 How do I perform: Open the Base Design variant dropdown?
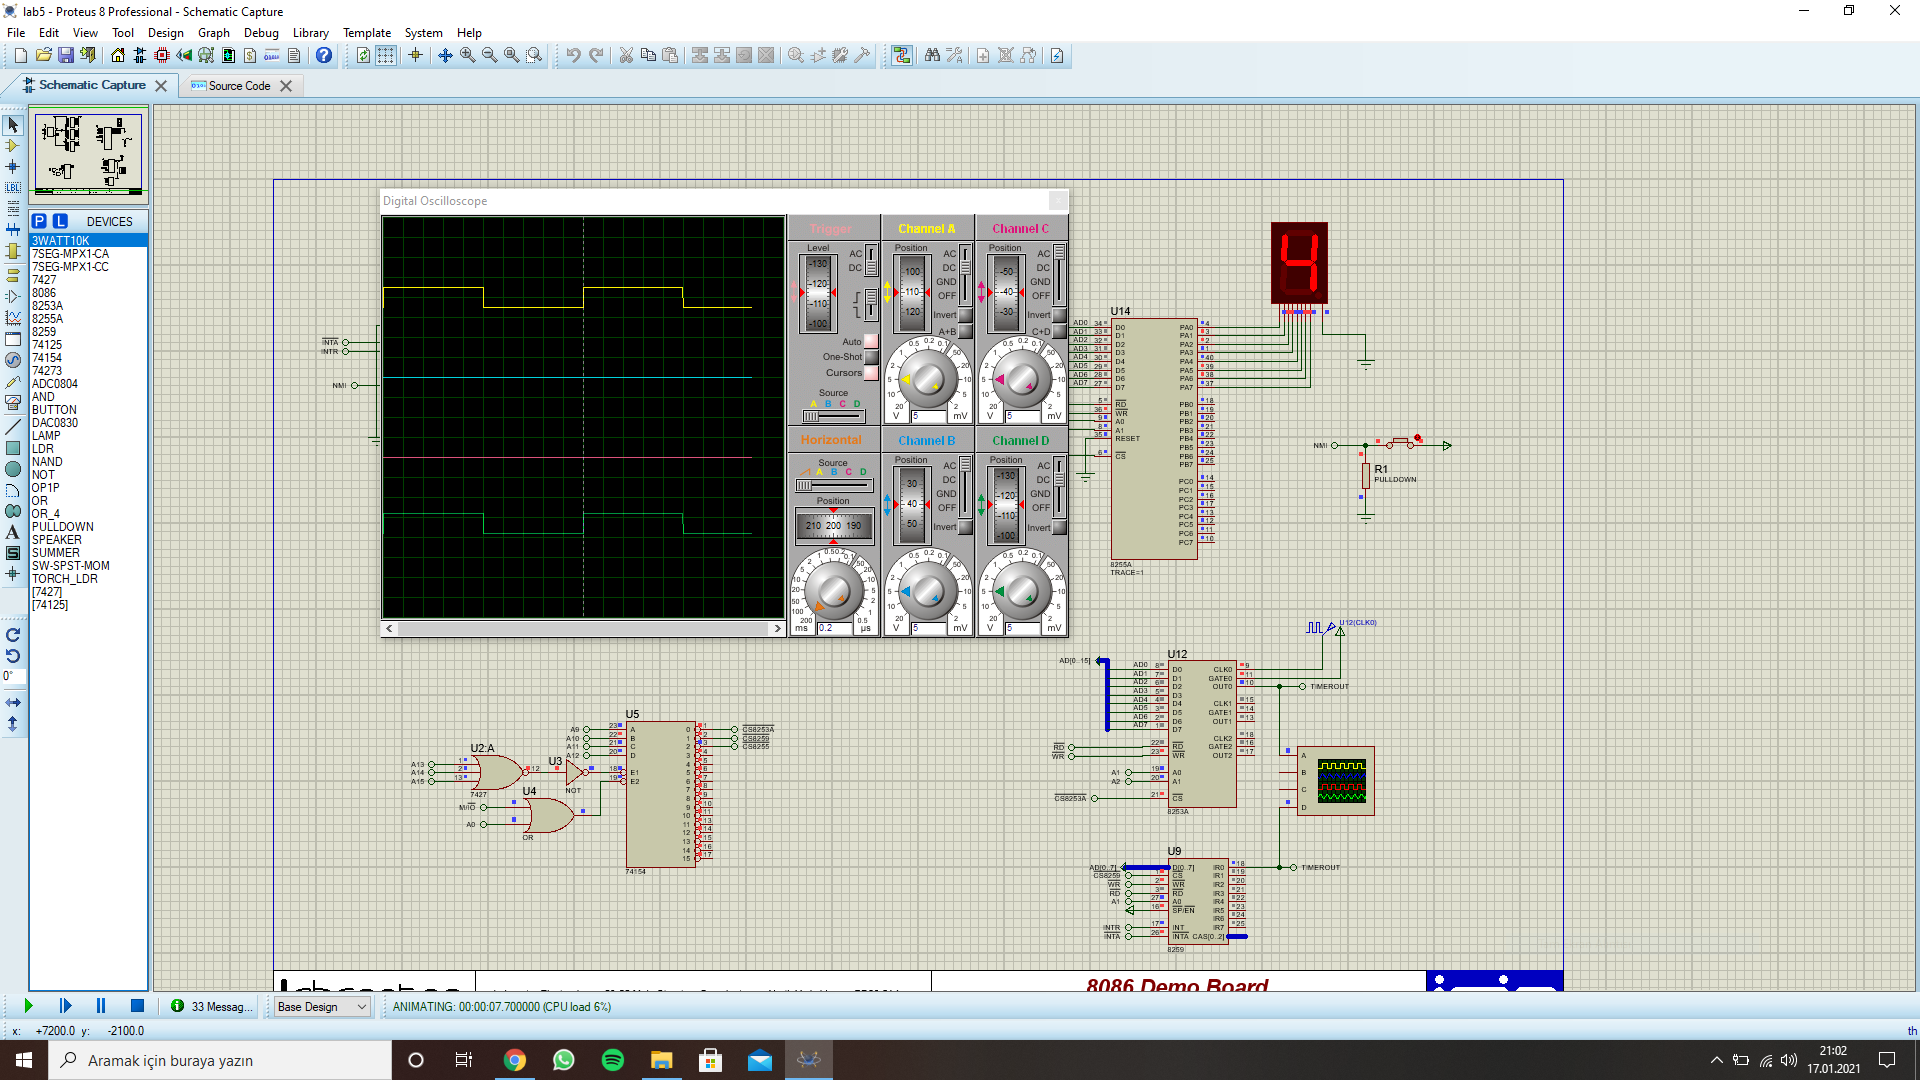click(x=322, y=1007)
